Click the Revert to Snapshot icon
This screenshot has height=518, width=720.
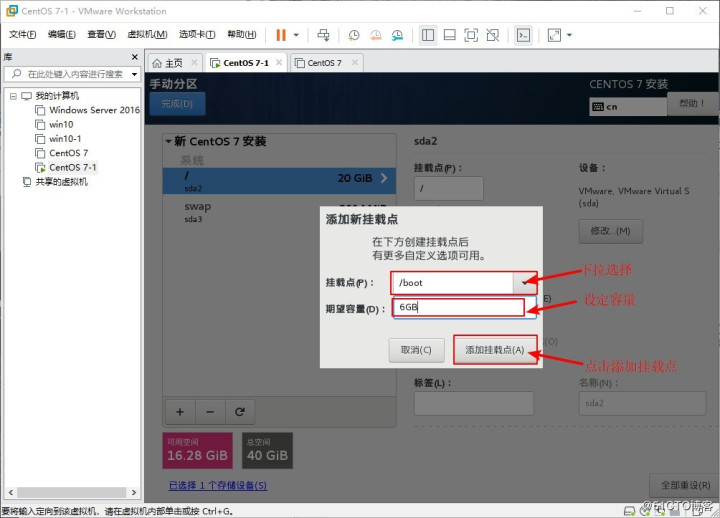[x=376, y=35]
